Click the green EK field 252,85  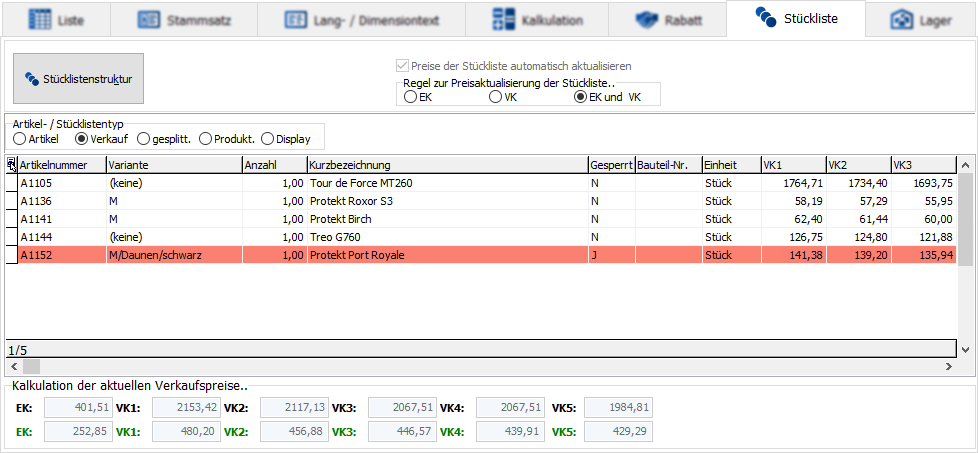(79, 431)
